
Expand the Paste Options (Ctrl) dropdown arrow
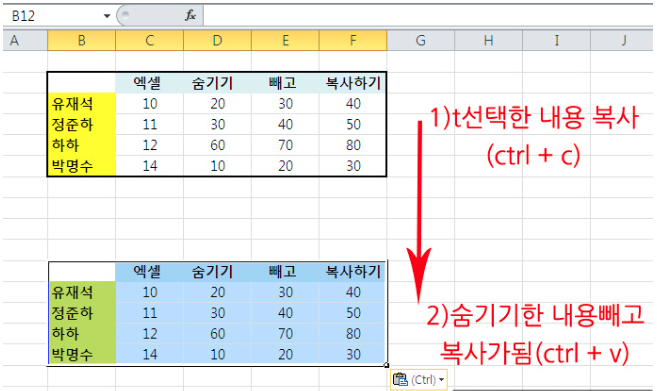[x=441, y=380]
